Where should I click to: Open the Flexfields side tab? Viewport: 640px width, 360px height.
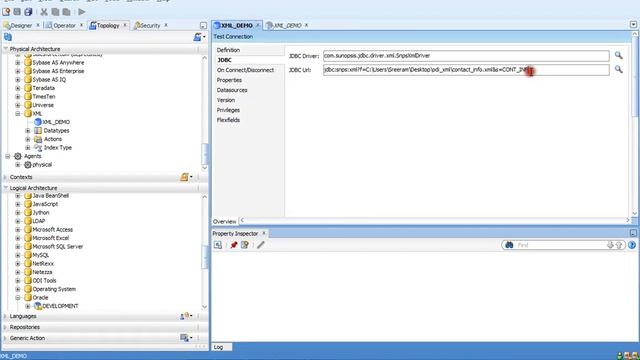tap(228, 120)
